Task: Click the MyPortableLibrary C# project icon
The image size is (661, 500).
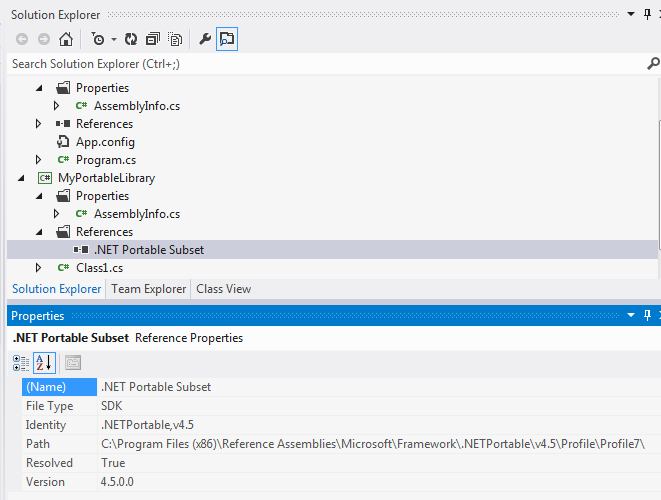Action: (x=45, y=178)
